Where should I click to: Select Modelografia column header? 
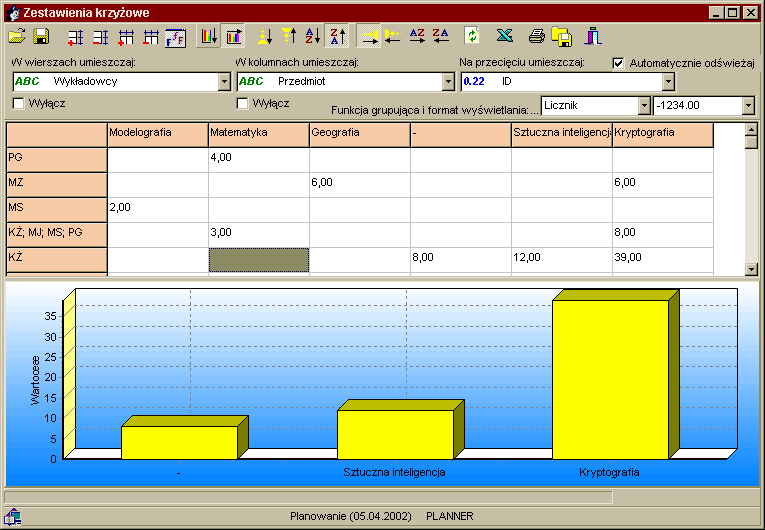(x=158, y=135)
